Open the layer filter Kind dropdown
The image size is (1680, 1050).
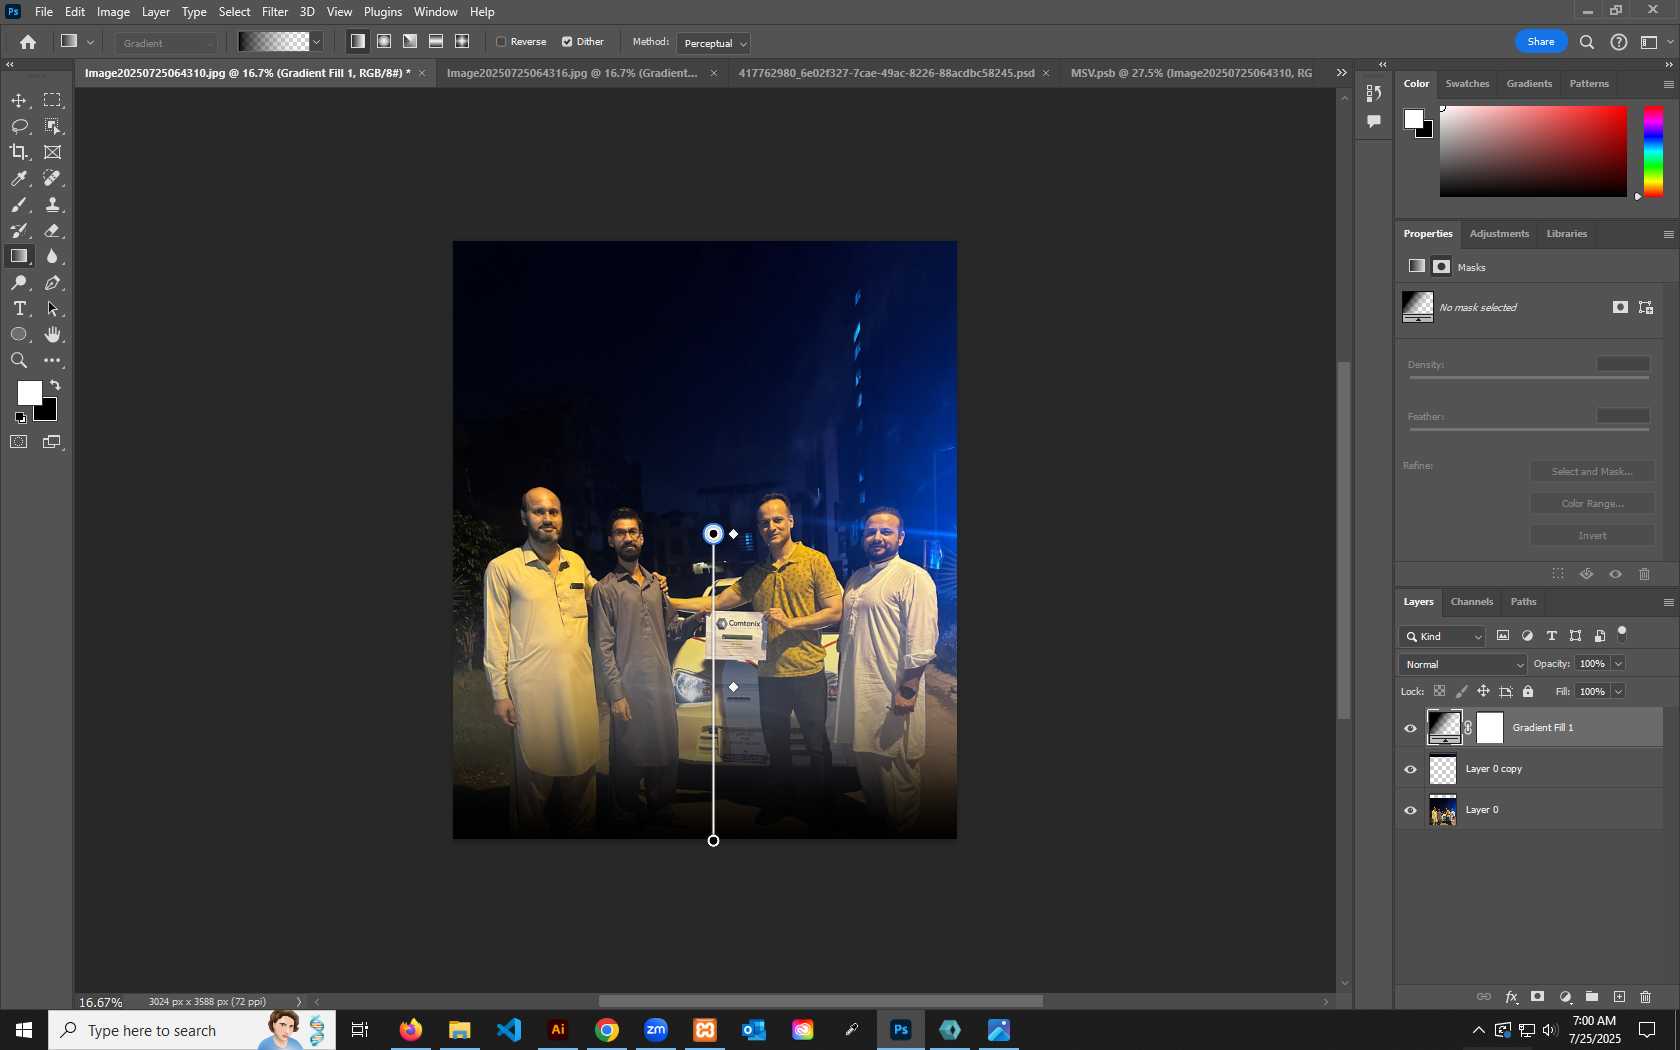(1443, 636)
